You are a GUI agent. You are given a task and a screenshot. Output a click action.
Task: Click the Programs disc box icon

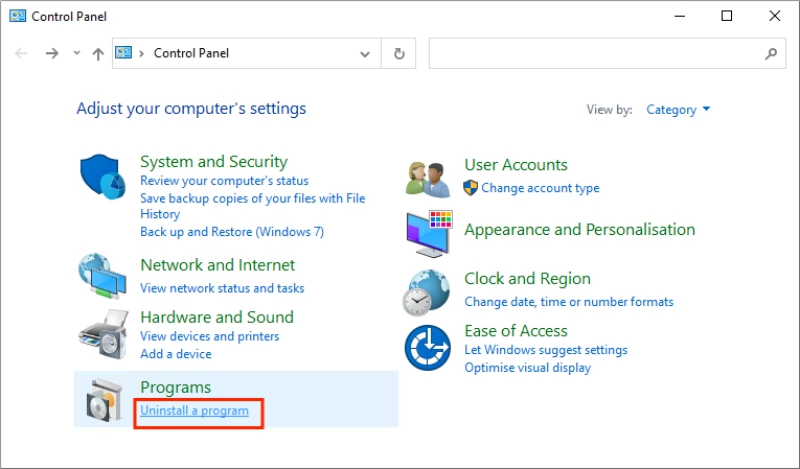pos(104,400)
